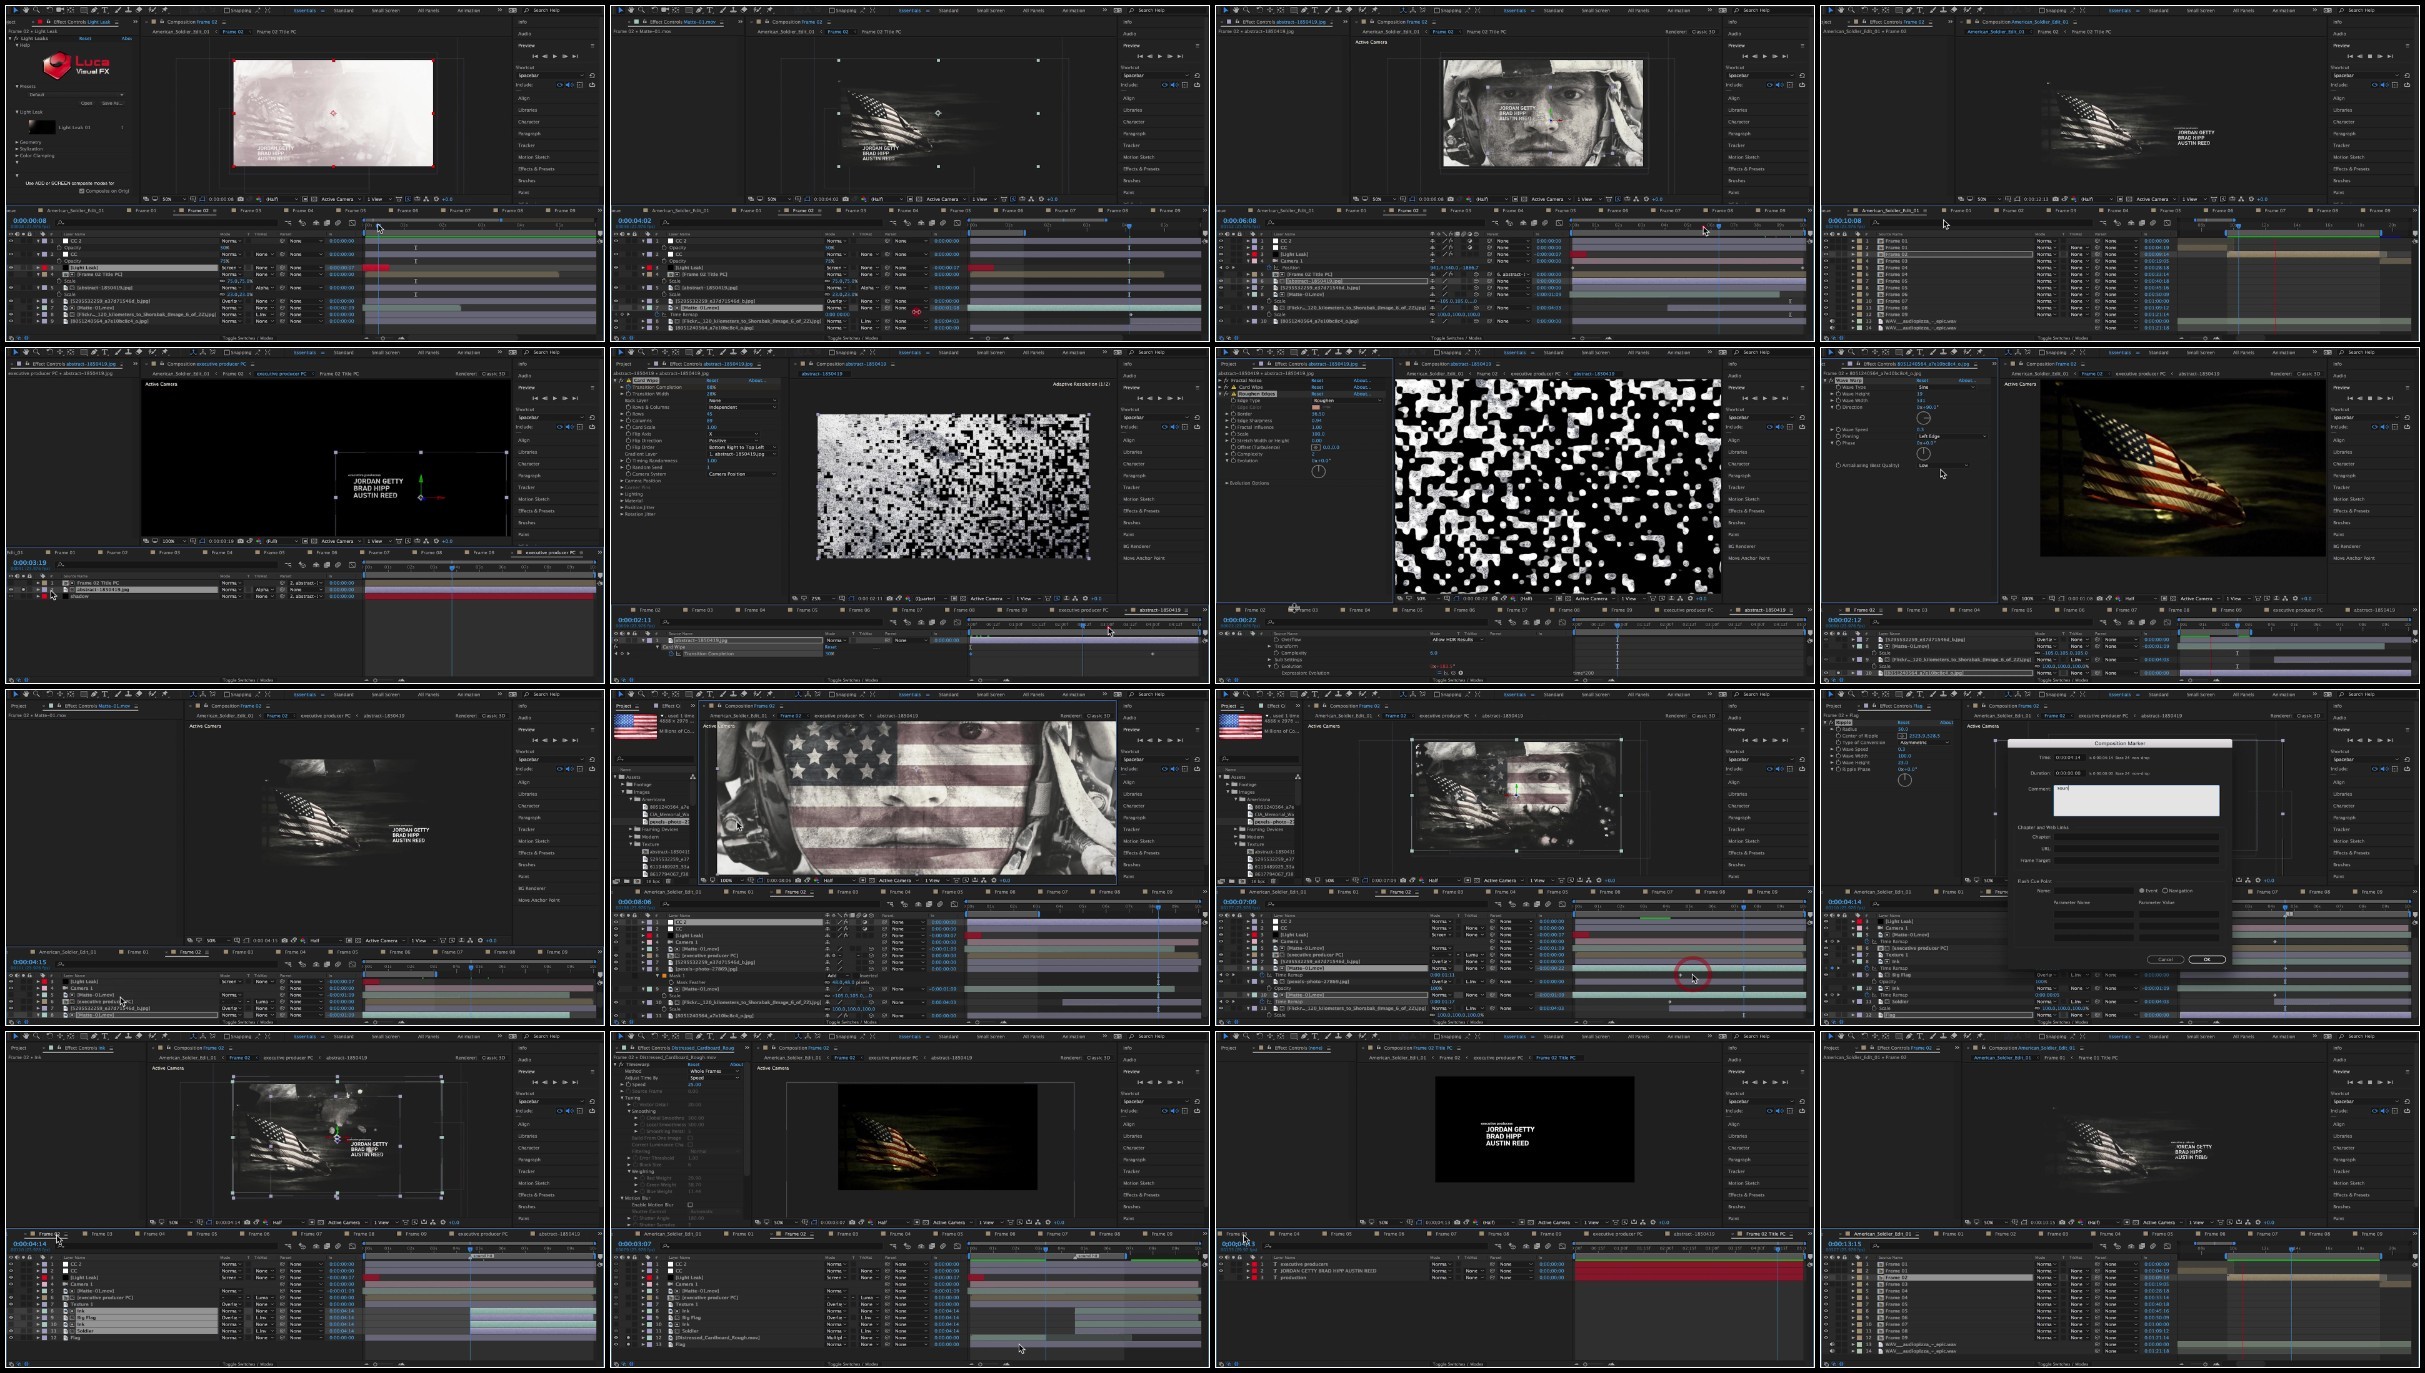Open the Flip Order dropdown
2425x1373 pixels.
click(742, 447)
